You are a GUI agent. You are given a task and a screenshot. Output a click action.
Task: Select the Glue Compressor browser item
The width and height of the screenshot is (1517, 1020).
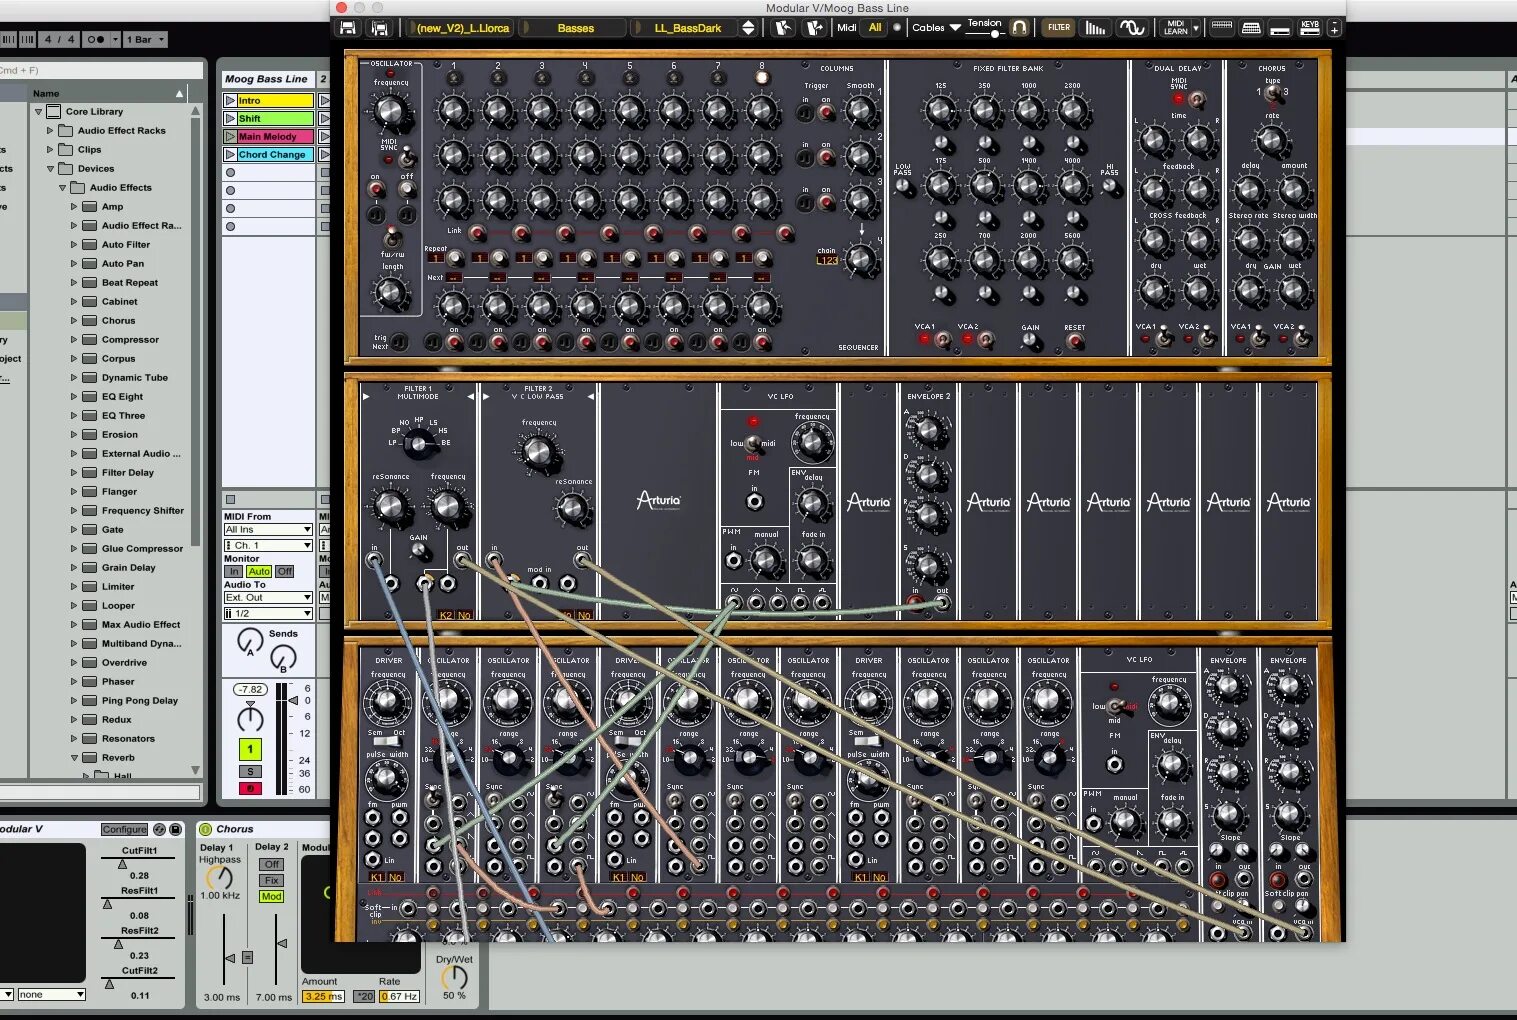tap(142, 549)
